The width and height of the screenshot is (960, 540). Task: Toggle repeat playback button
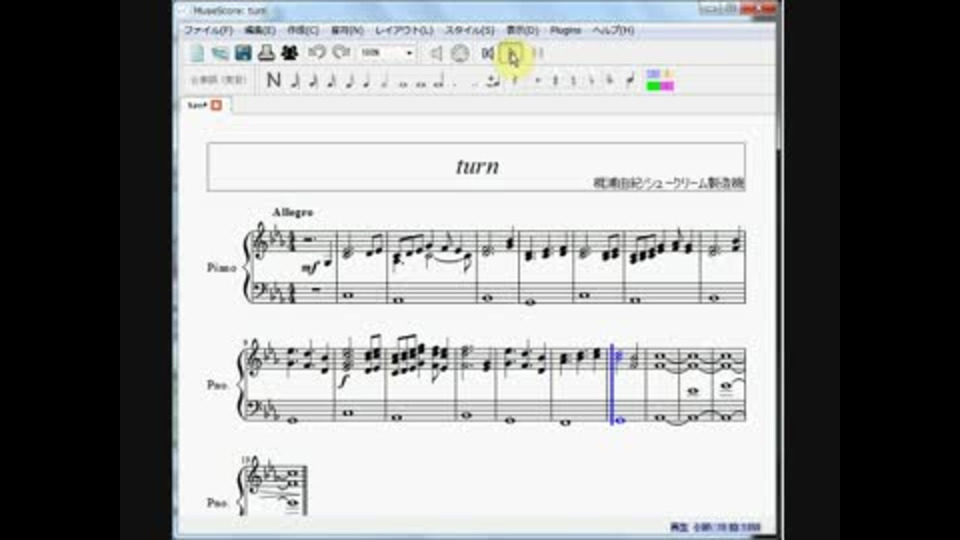(x=538, y=53)
